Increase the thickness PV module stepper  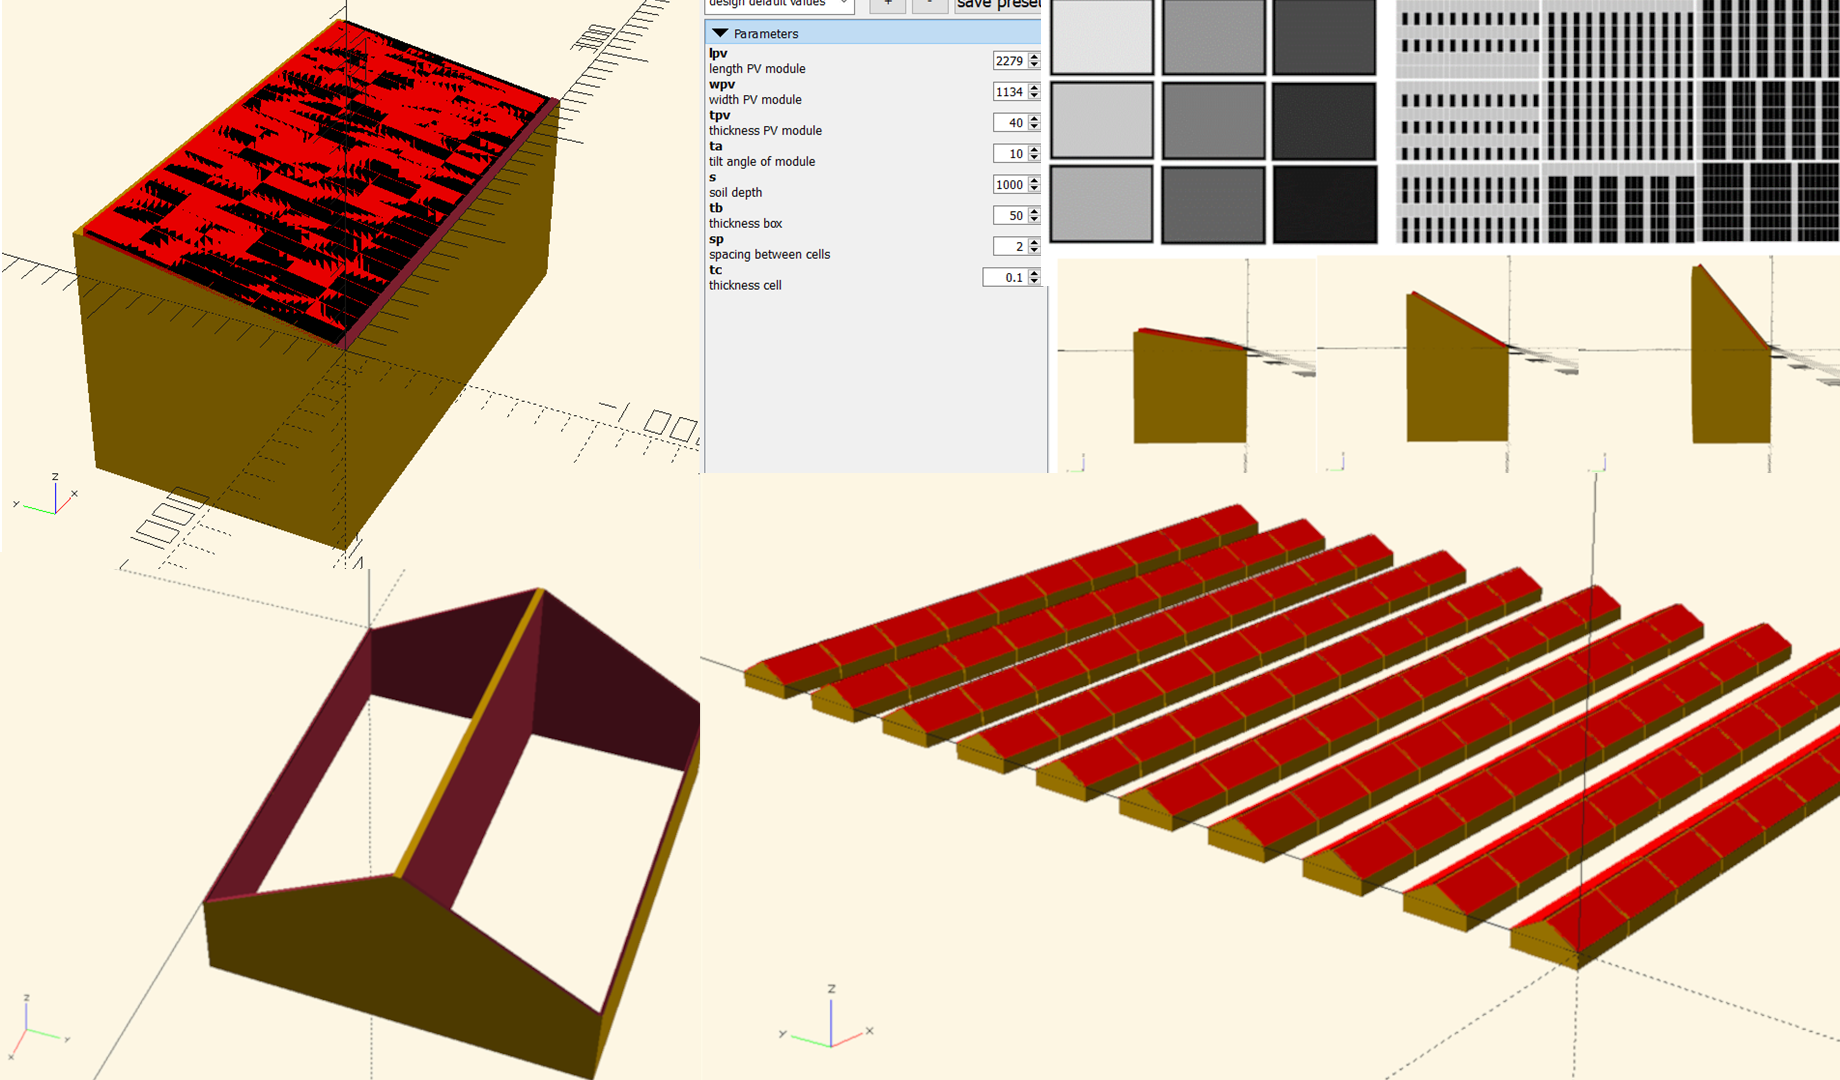pos(1034,118)
